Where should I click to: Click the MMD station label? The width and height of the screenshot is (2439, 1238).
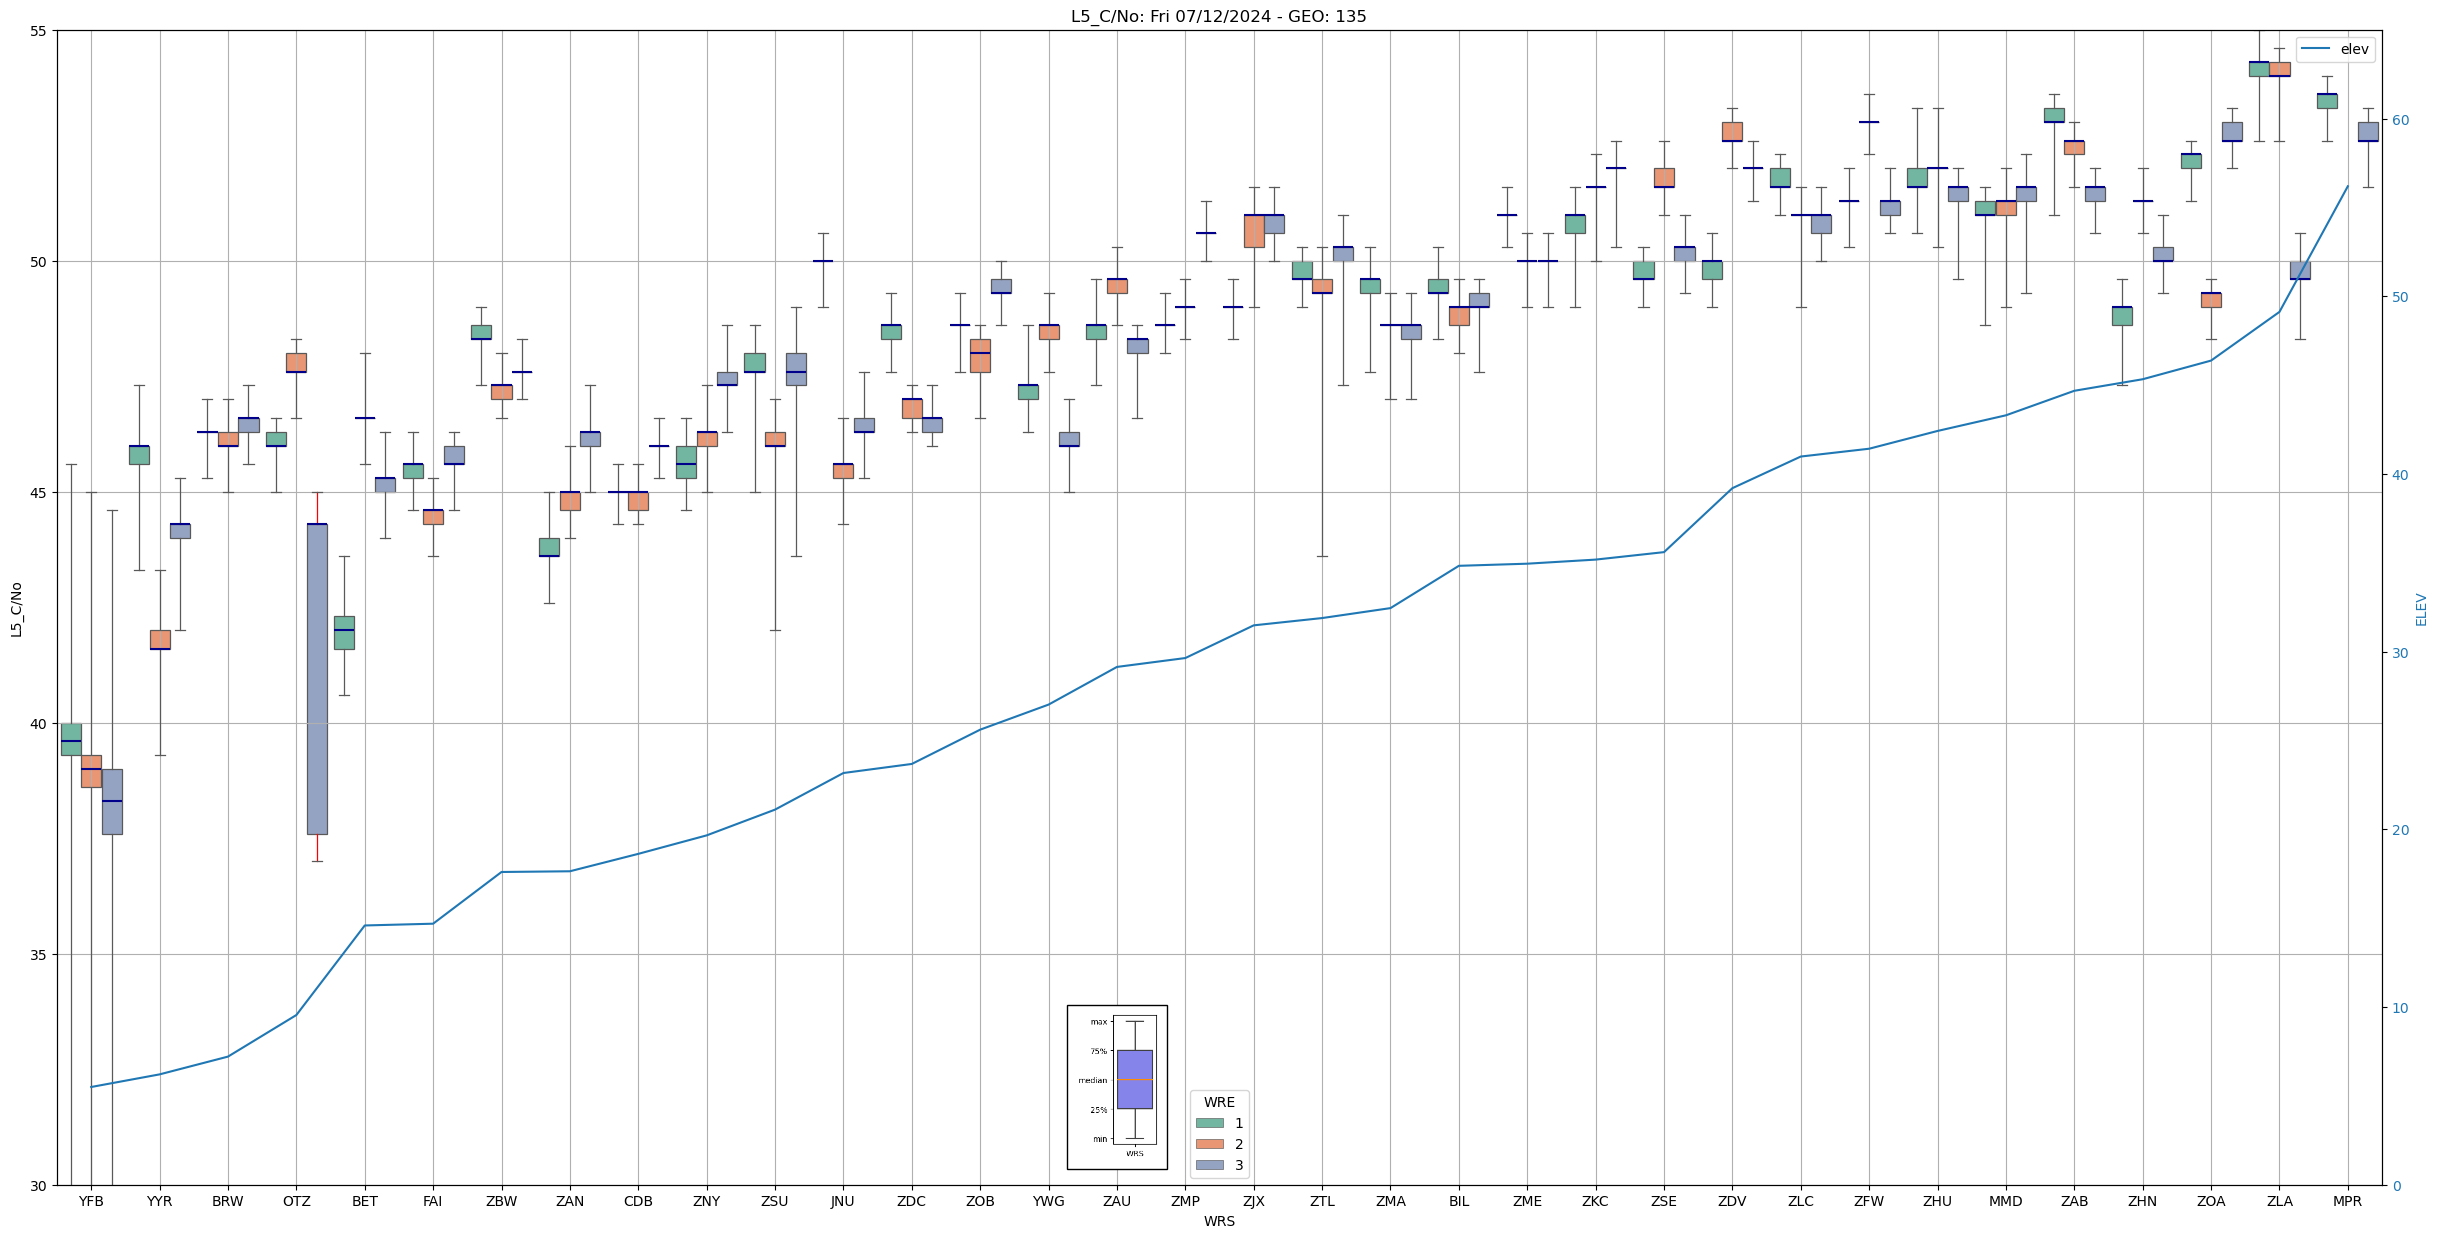[2006, 1201]
